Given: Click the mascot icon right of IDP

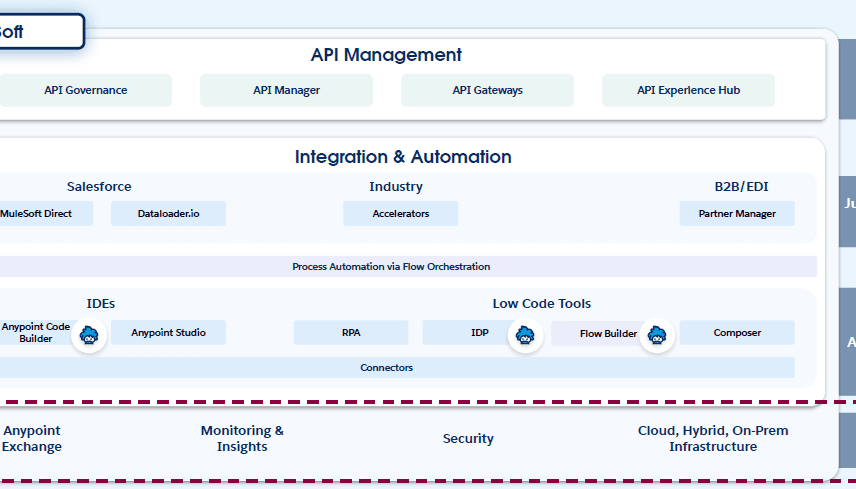Looking at the screenshot, I should click(524, 336).
